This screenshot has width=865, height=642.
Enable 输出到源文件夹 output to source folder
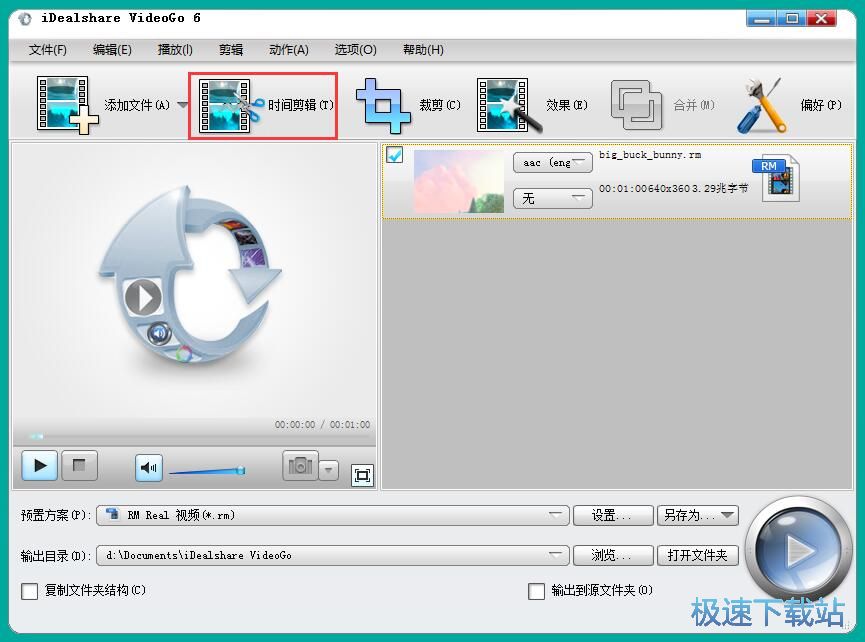537,591
